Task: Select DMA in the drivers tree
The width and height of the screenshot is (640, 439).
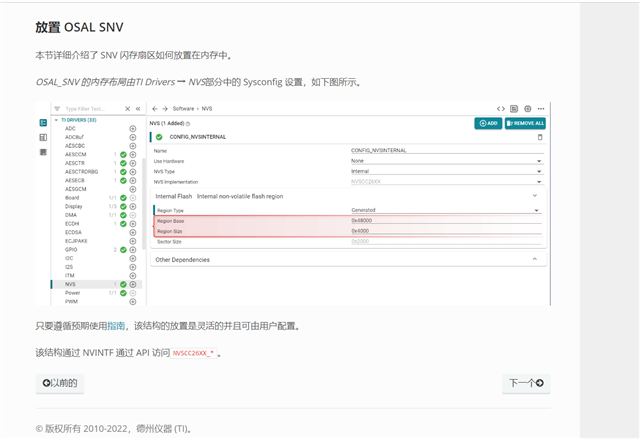Action: click(x=71, y=215)
